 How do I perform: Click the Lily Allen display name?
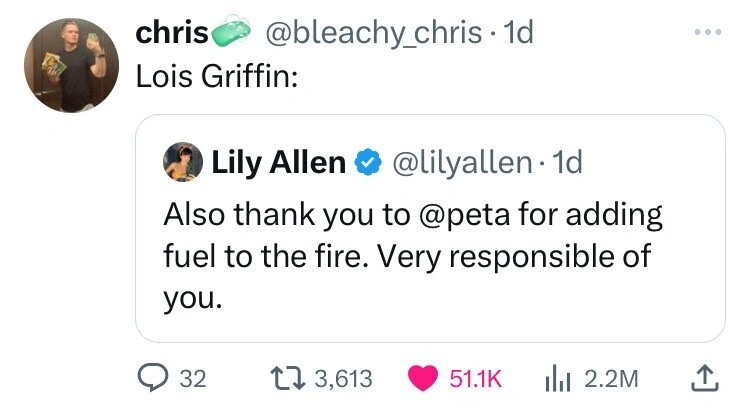point(278,161)
